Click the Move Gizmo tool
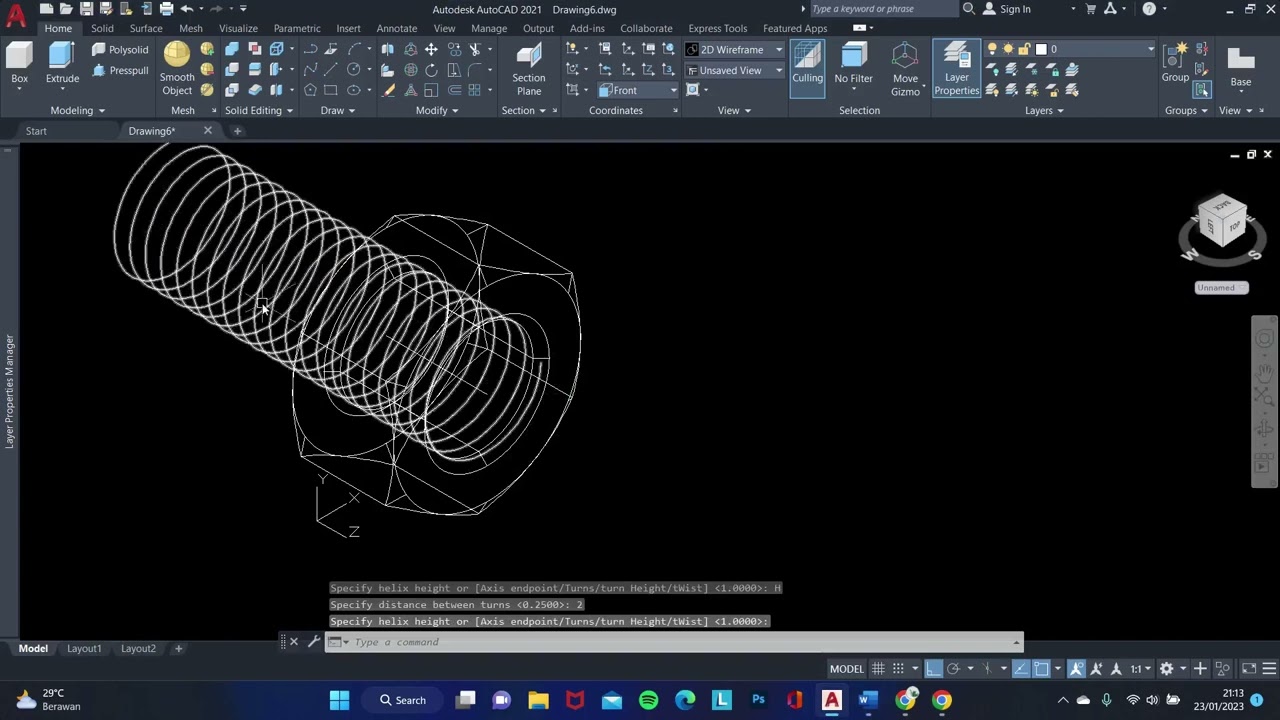The height and width of the screenshot is (720, 1280). pyautogui.click(x=905, y=69)
